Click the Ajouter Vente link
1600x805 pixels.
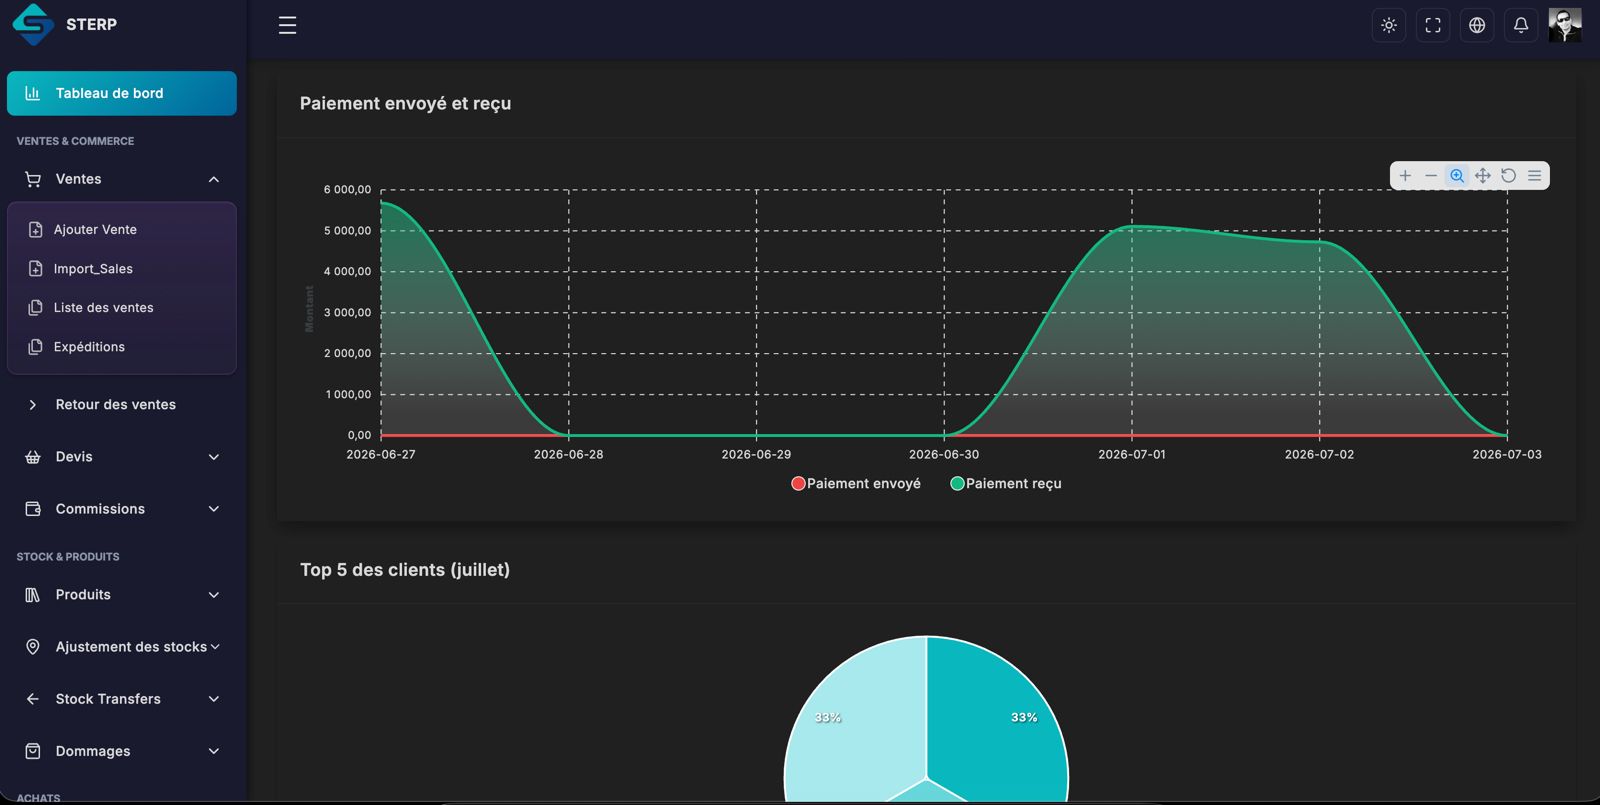tap(95, 230)
